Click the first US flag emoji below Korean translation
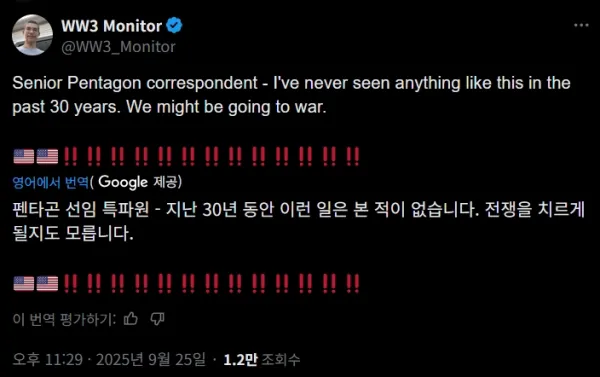The width and height of the screenshot is (600, 377). click(x=24, y=284)
